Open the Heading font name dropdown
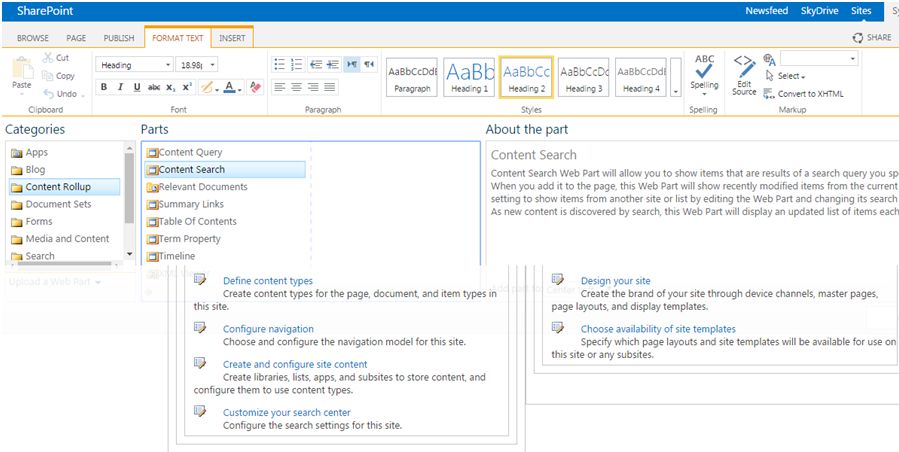899x452 pixels. (167, 65)
